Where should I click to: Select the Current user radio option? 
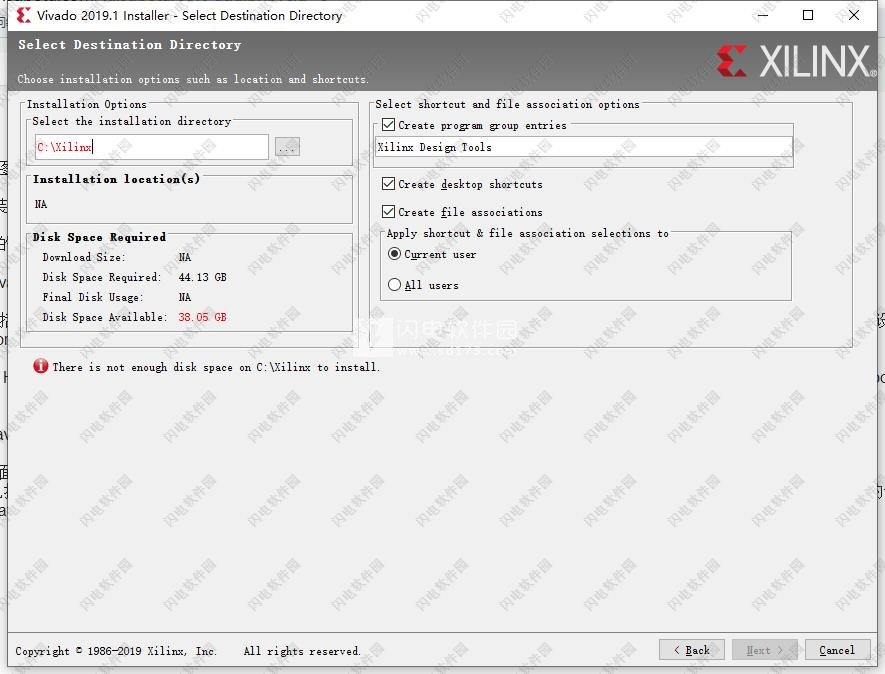tap(395, 254)
